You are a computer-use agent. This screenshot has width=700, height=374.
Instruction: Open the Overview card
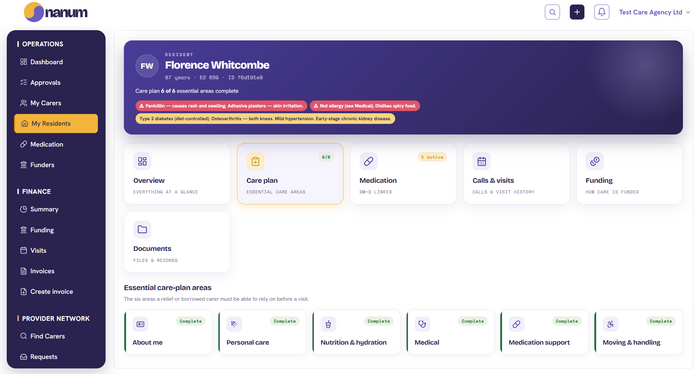coord(177,174)
